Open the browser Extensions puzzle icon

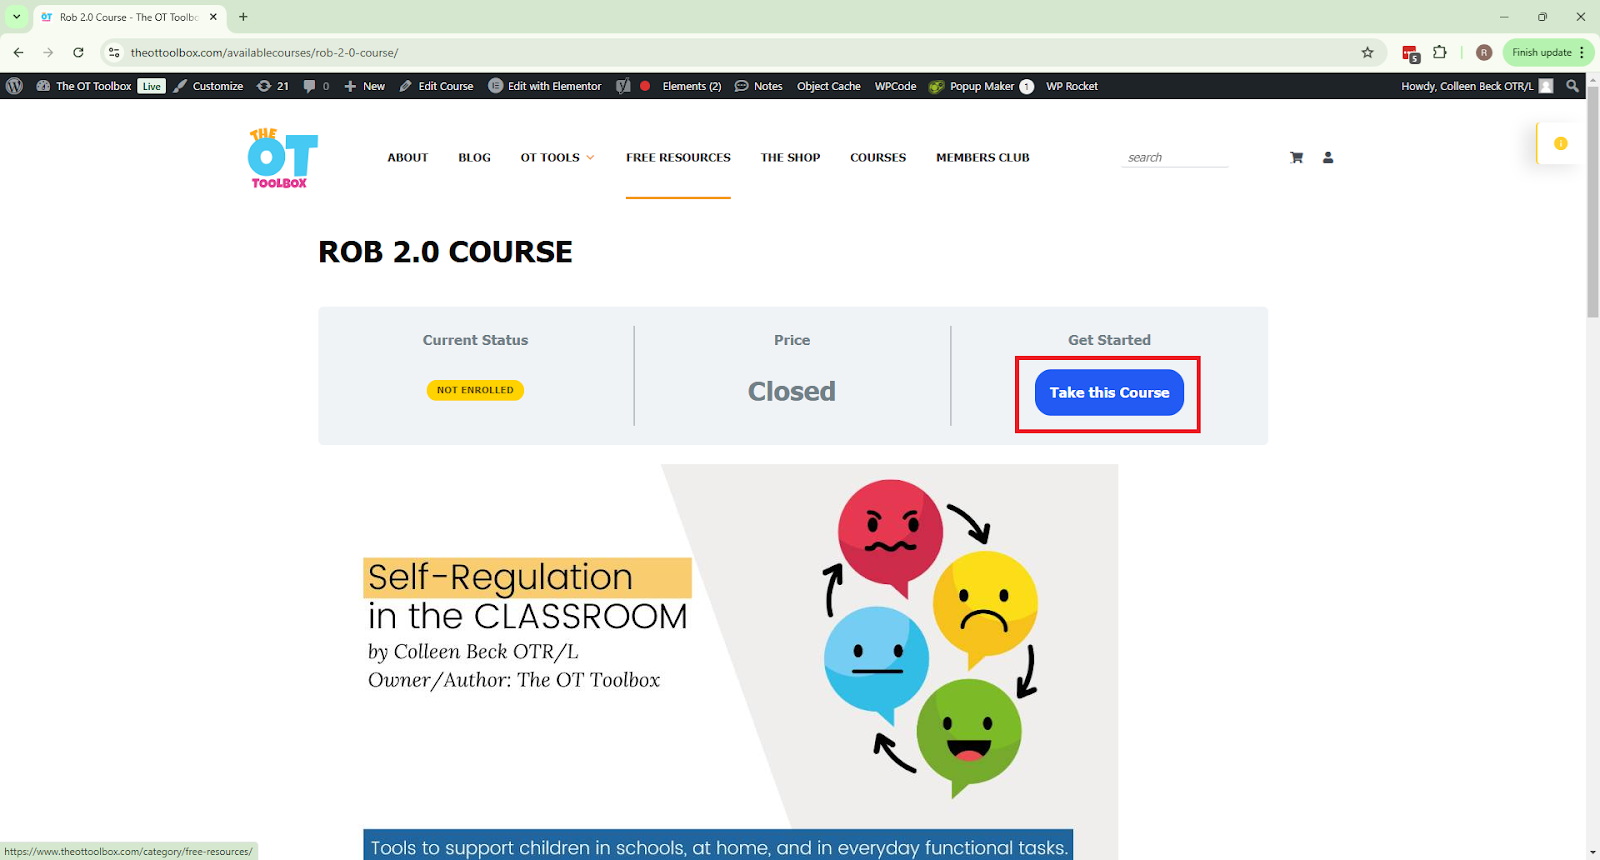pyautogui.click(x=1440, y=52)
